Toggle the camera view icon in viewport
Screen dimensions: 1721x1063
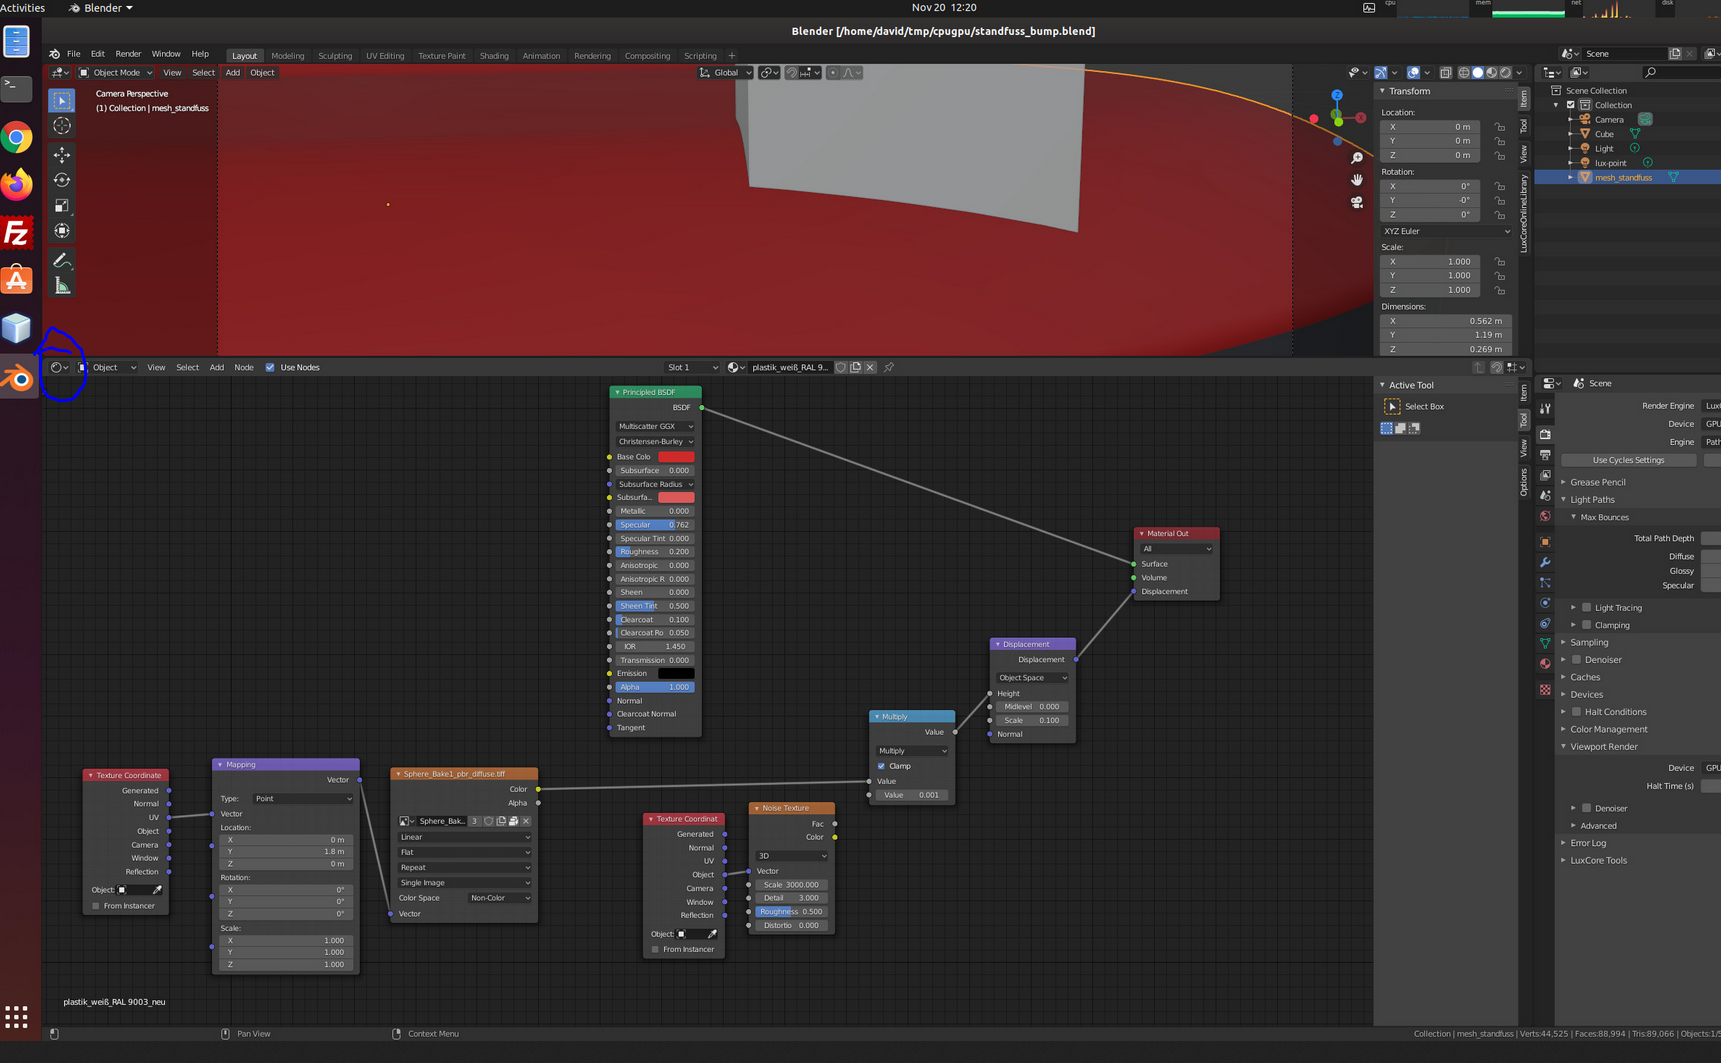pyautogui.click(x=1357, y=202)
